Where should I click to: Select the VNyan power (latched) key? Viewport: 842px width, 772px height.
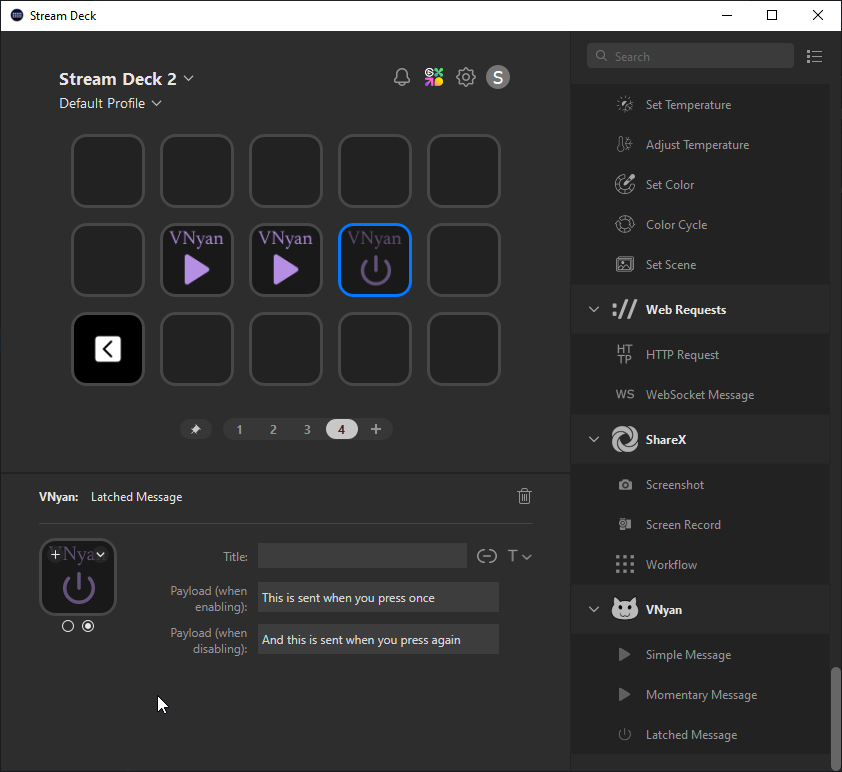375,260
